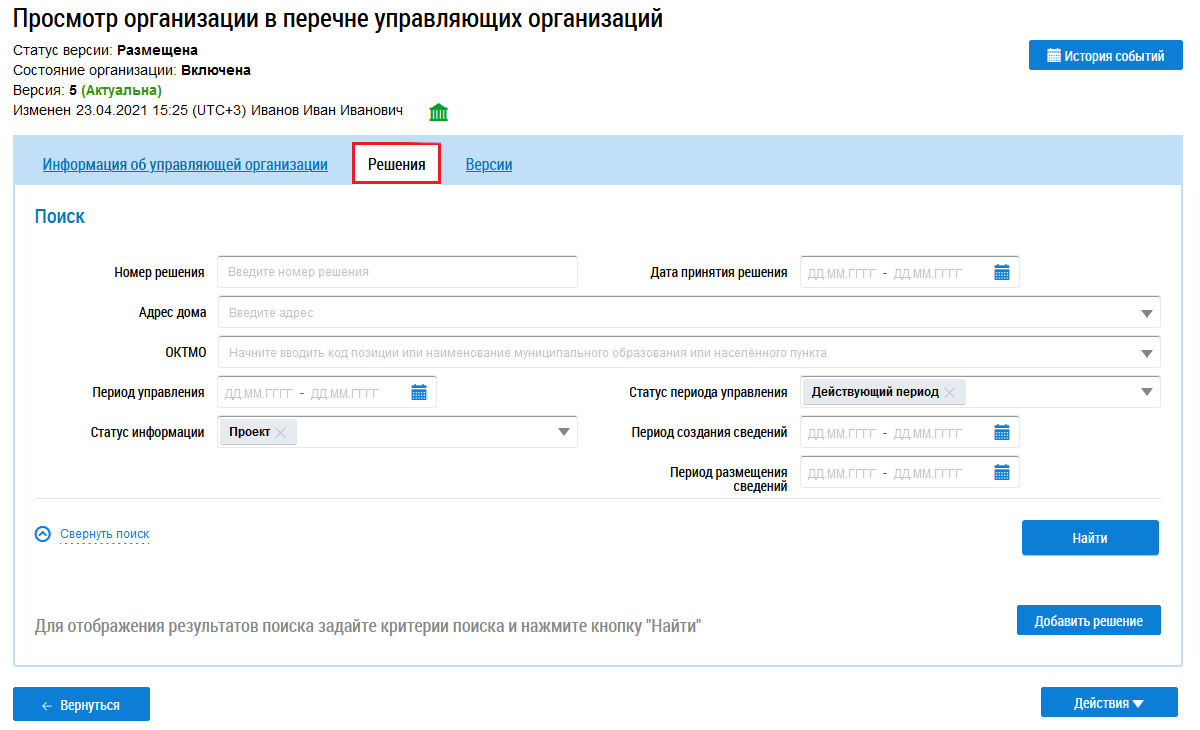Open calendar for Период создания сведений
Screen dimensions: 1200x730
coord(1002,433)
